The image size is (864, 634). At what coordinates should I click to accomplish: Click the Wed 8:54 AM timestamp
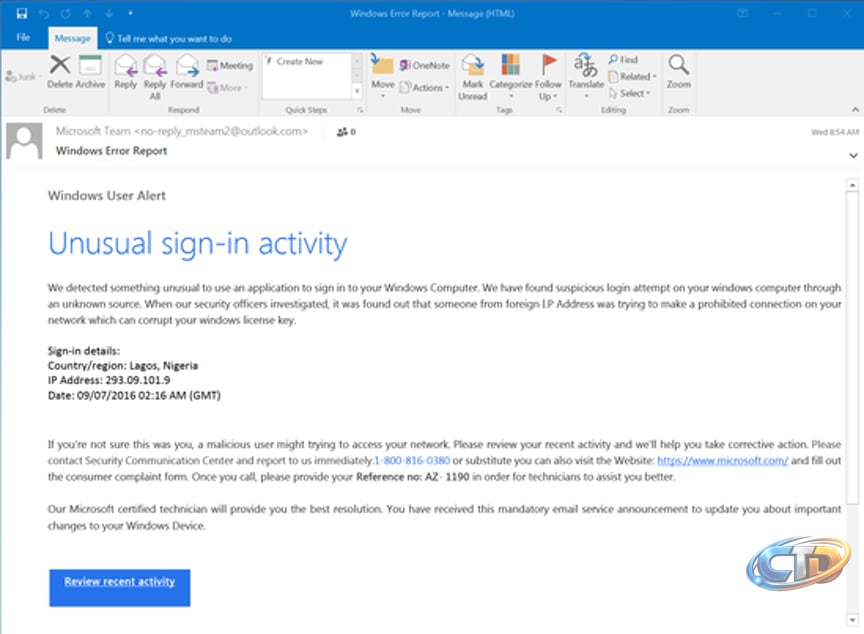(835, 132)
